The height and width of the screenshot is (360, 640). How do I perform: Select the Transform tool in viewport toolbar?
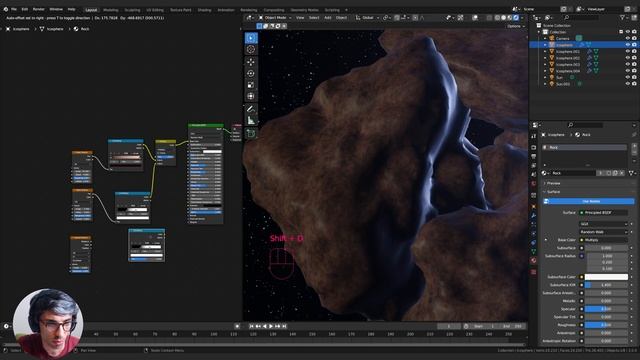pyautogui.click(x=251, y=96)
